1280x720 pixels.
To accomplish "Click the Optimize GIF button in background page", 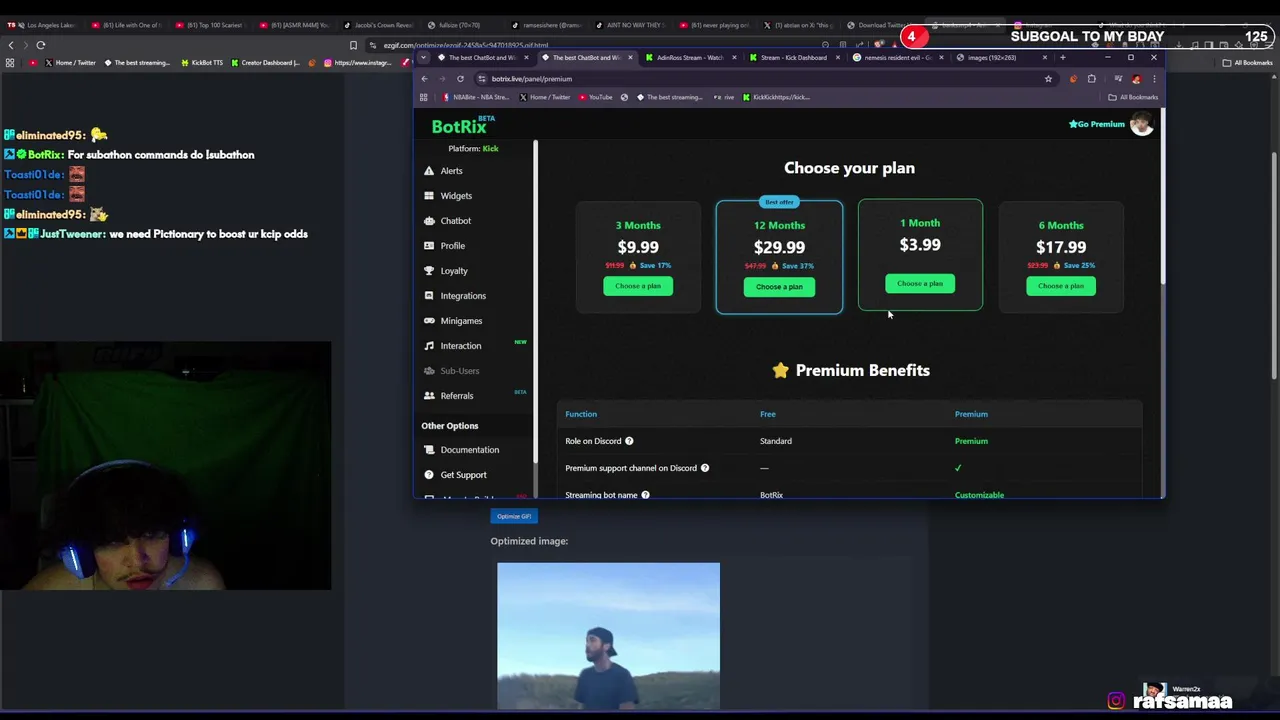I will click(514, 516).
